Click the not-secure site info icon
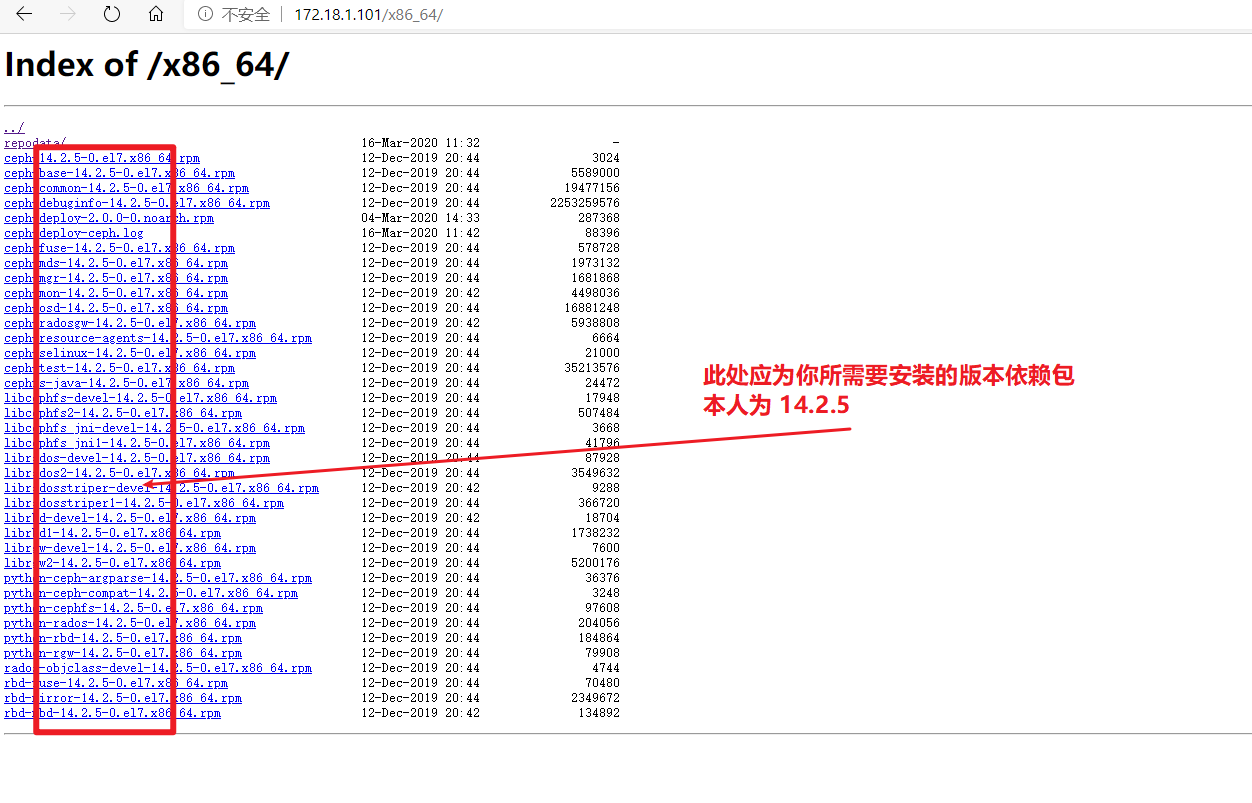This screenshot has width=1252, height=803. [x=205, y=15]
